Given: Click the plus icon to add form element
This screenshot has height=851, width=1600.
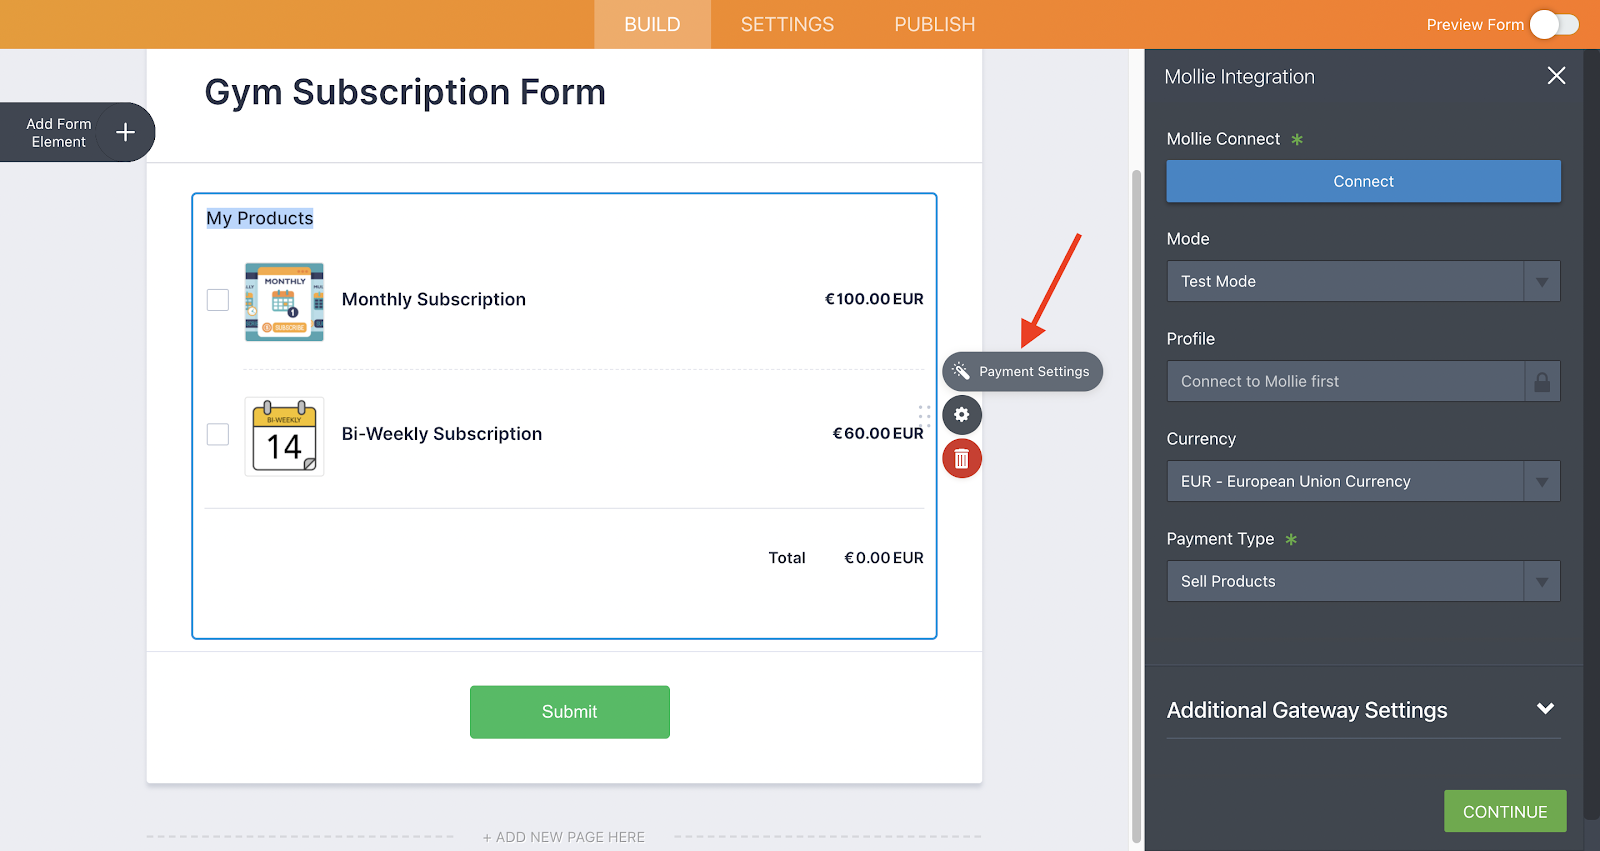Looking at the screenshot, I should (x=125, y=132).
